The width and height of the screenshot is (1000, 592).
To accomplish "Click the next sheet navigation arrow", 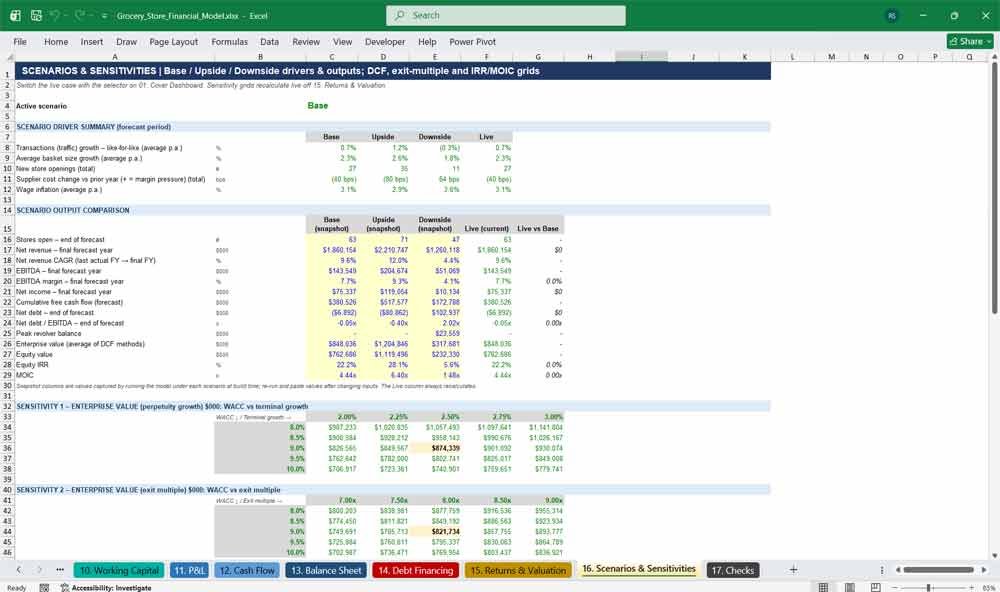I will point(40,570).
